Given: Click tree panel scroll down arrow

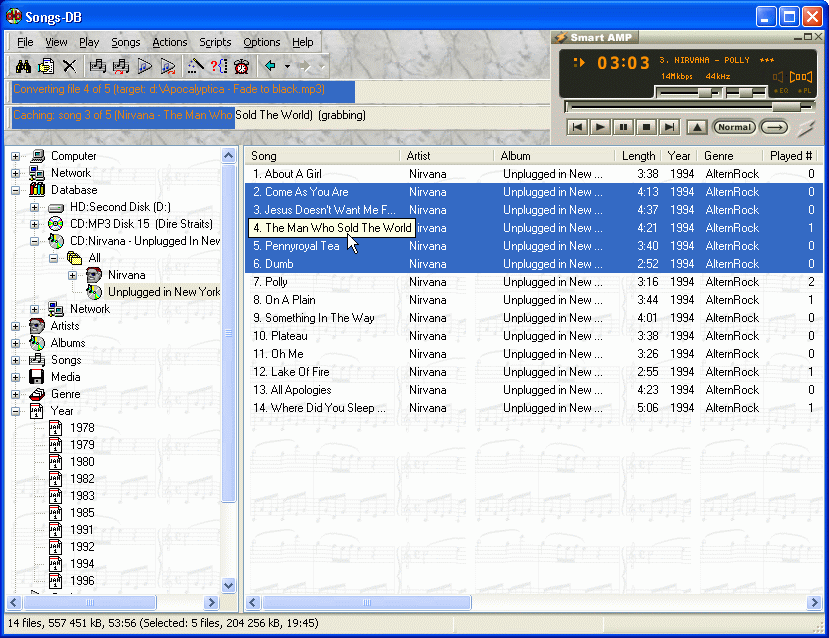Looking at the screenshot, I should pos(228,585).
